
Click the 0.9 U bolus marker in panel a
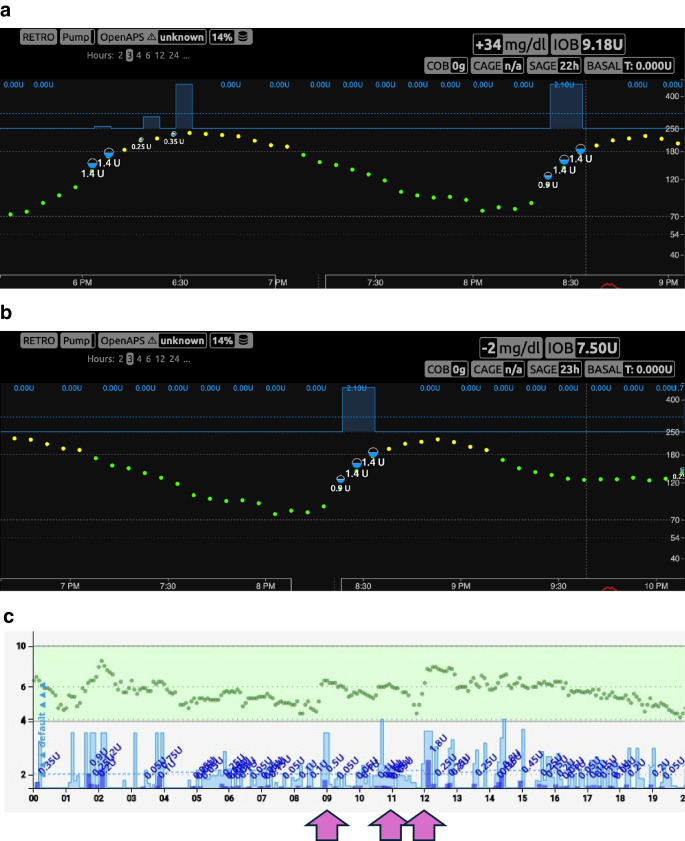548,176
